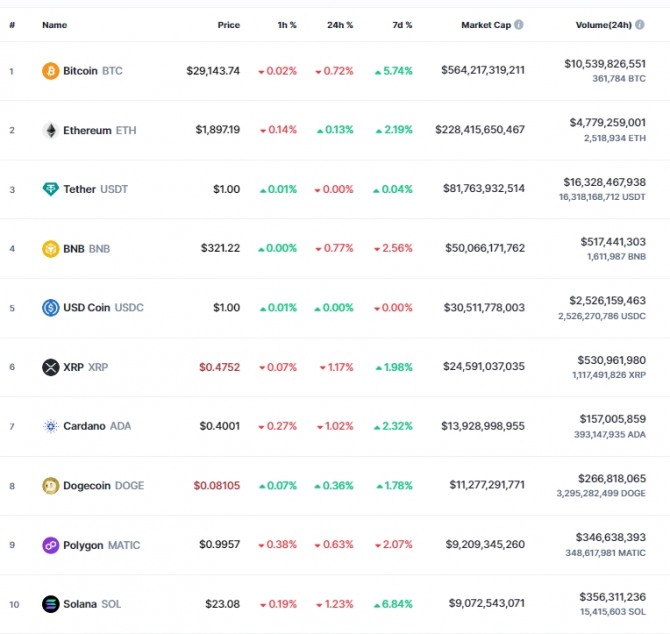The image size is (670, 634).
Task: Show Volume(24h) info tooltip icon
Action: [640, 25]
